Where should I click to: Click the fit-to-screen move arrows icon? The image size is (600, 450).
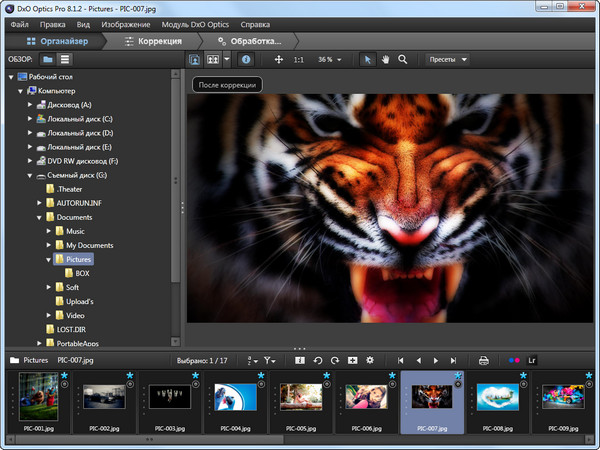[x=278, y=60]
